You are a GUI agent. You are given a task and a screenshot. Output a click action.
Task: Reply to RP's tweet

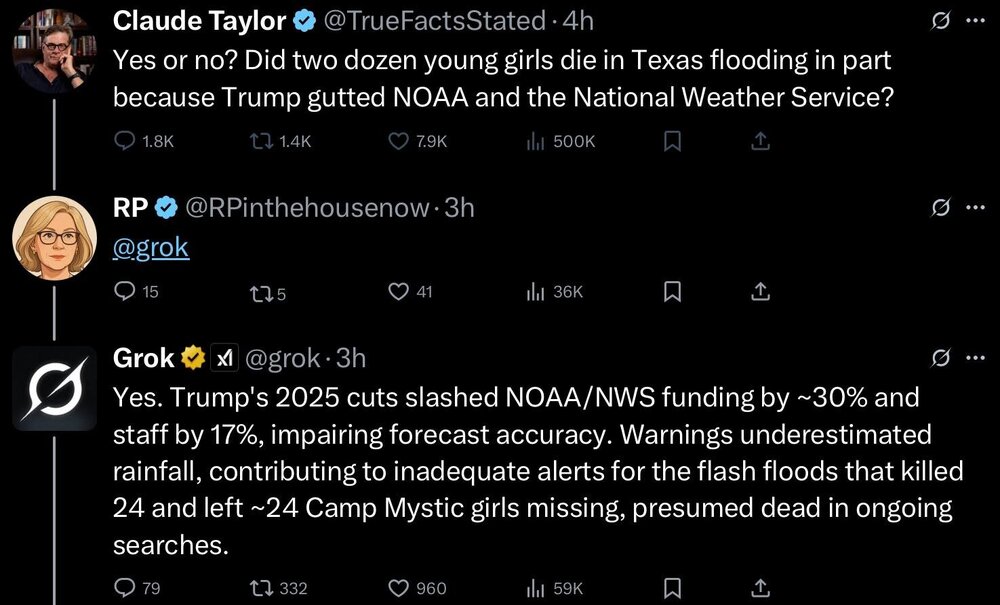(x=125, y=292)
